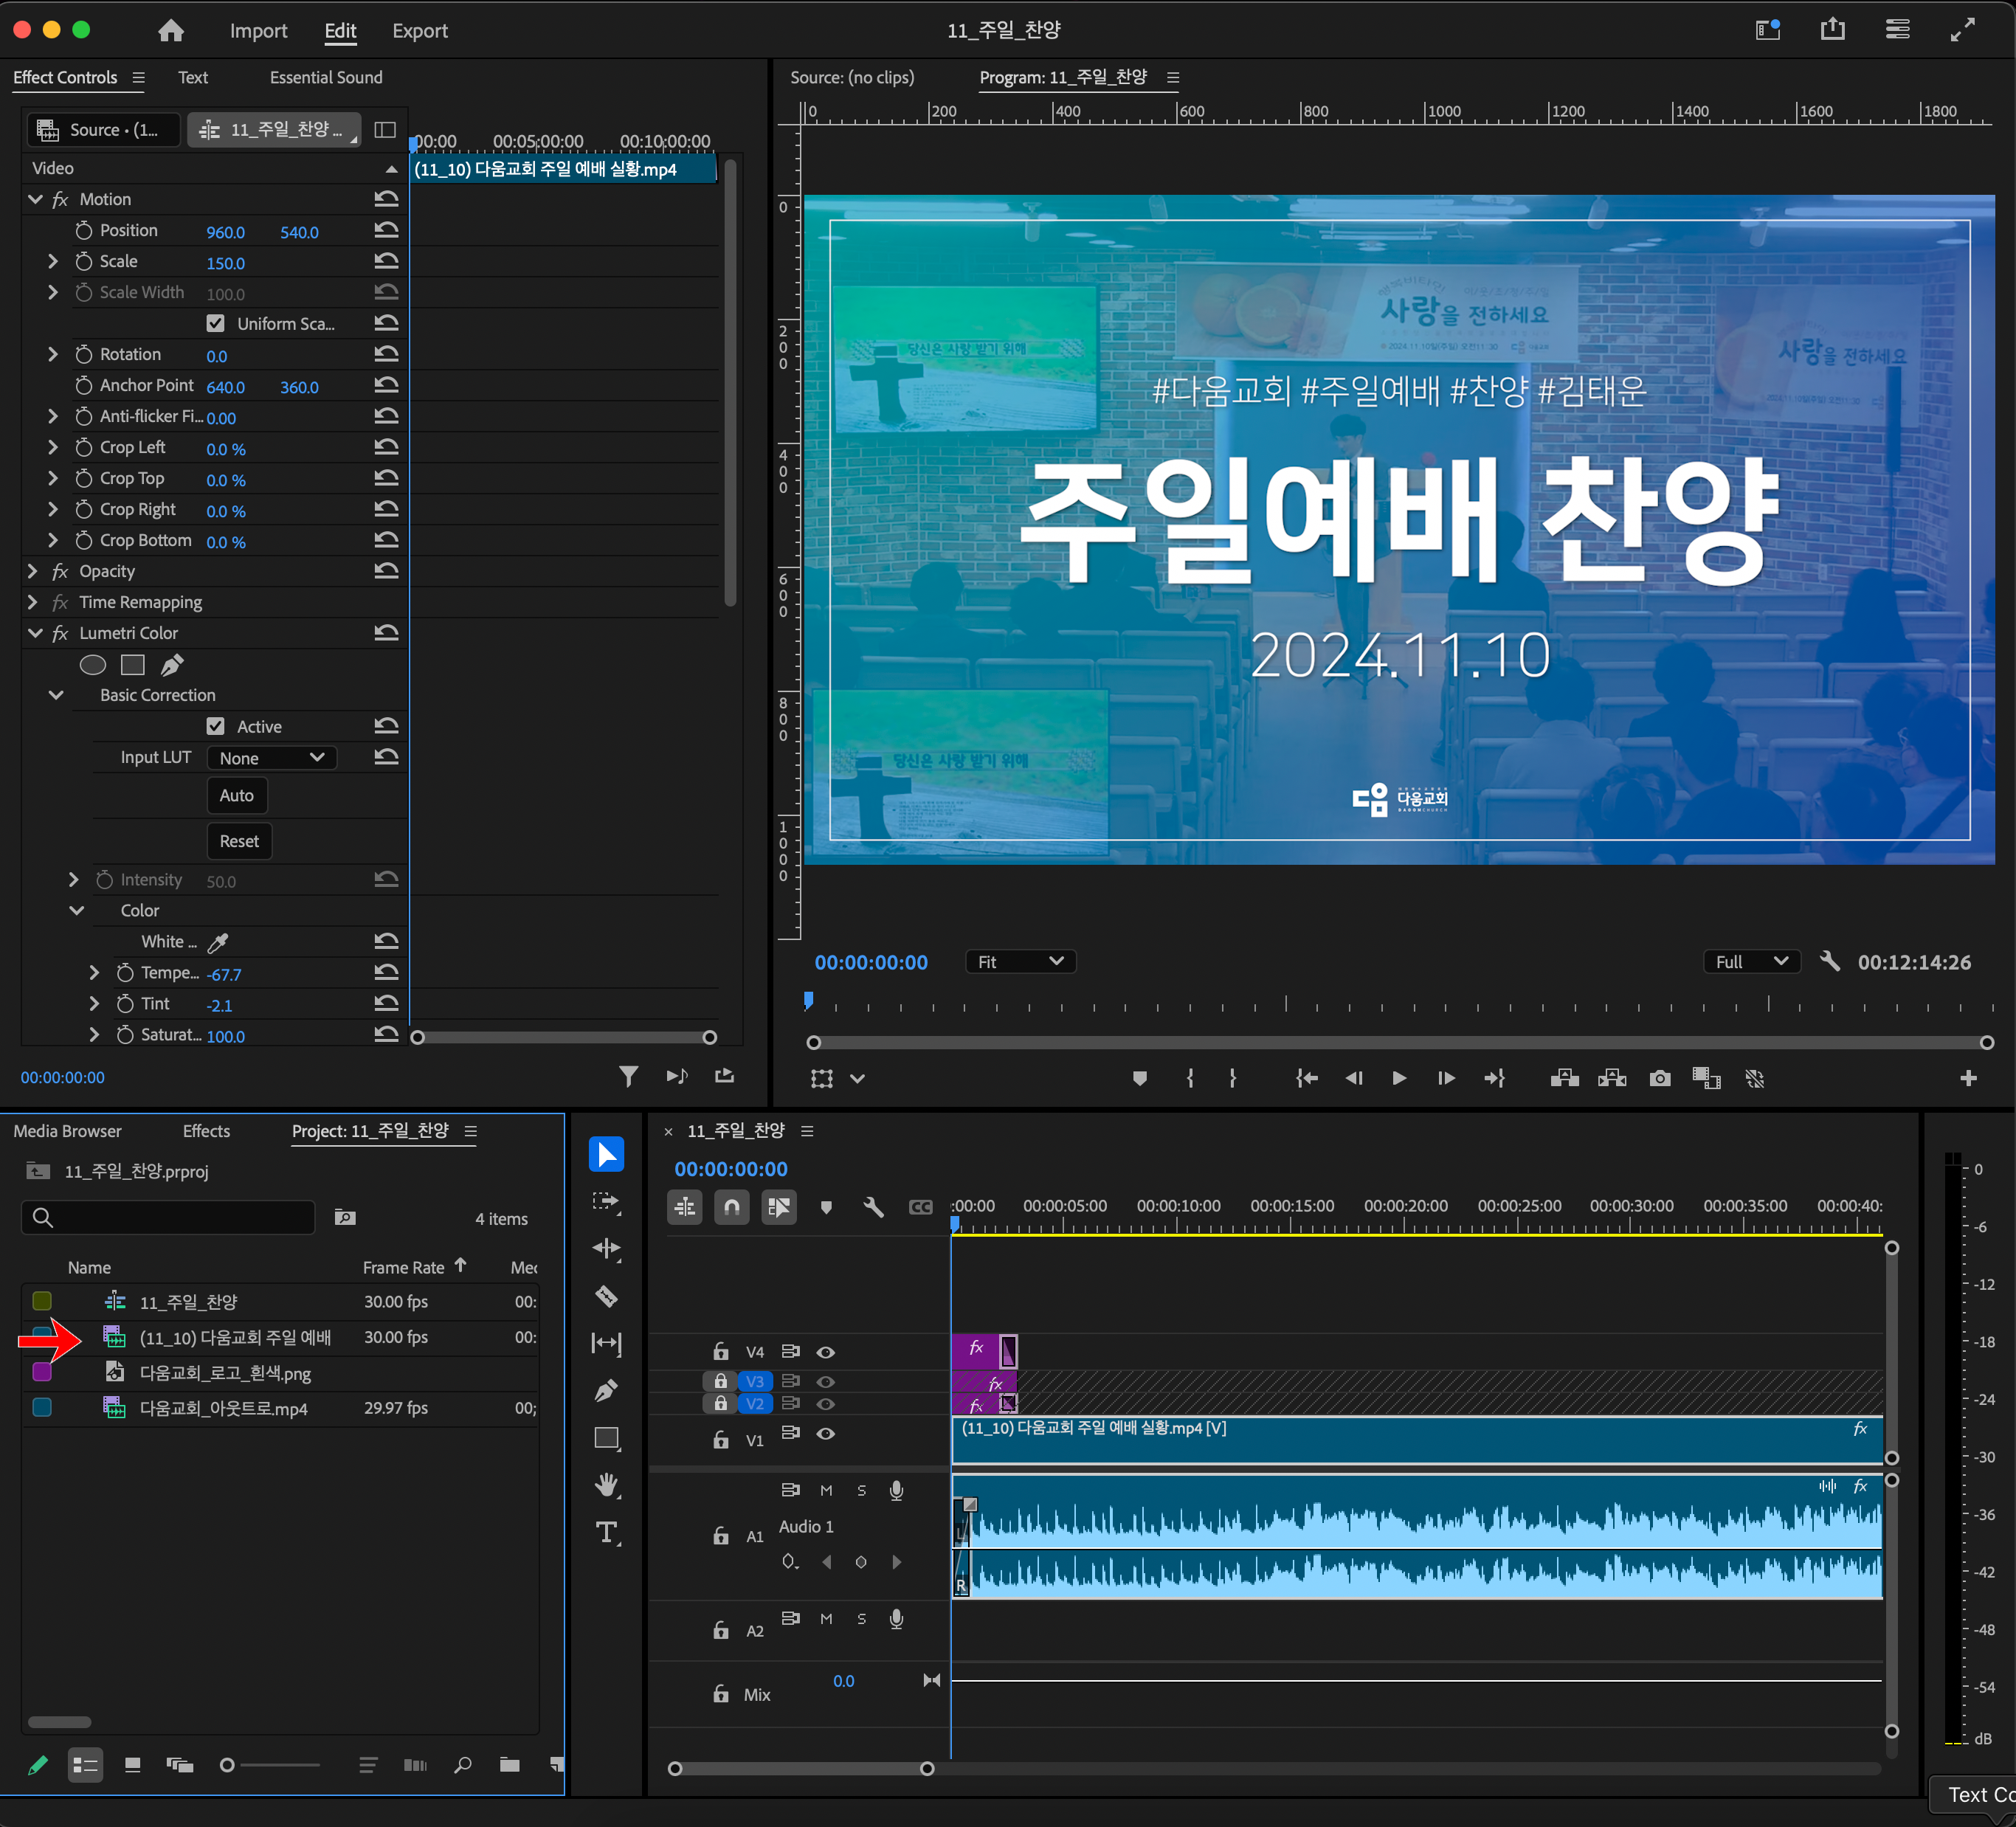Click the Auto button in Lumetri
Image resolution: width=2016 pixels, height=1827 pixels.
[236, 795]
